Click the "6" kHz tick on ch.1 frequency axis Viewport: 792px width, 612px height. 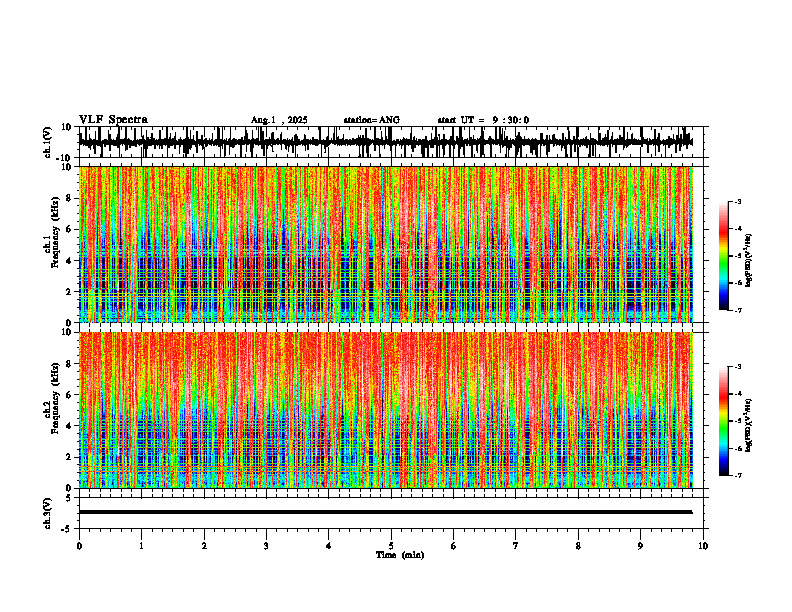[x=70, y=230]
